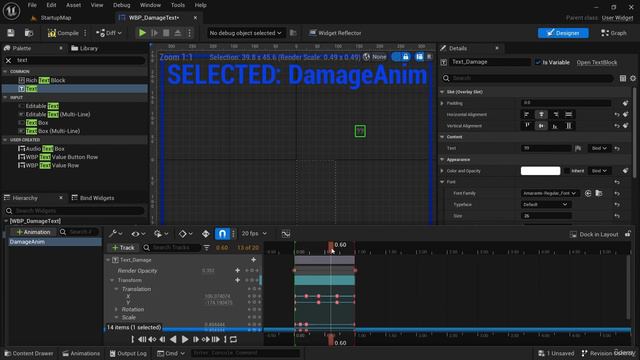640x360 pixels.
Task: Open sequencer view options eye menu
Action: [138, 233]
